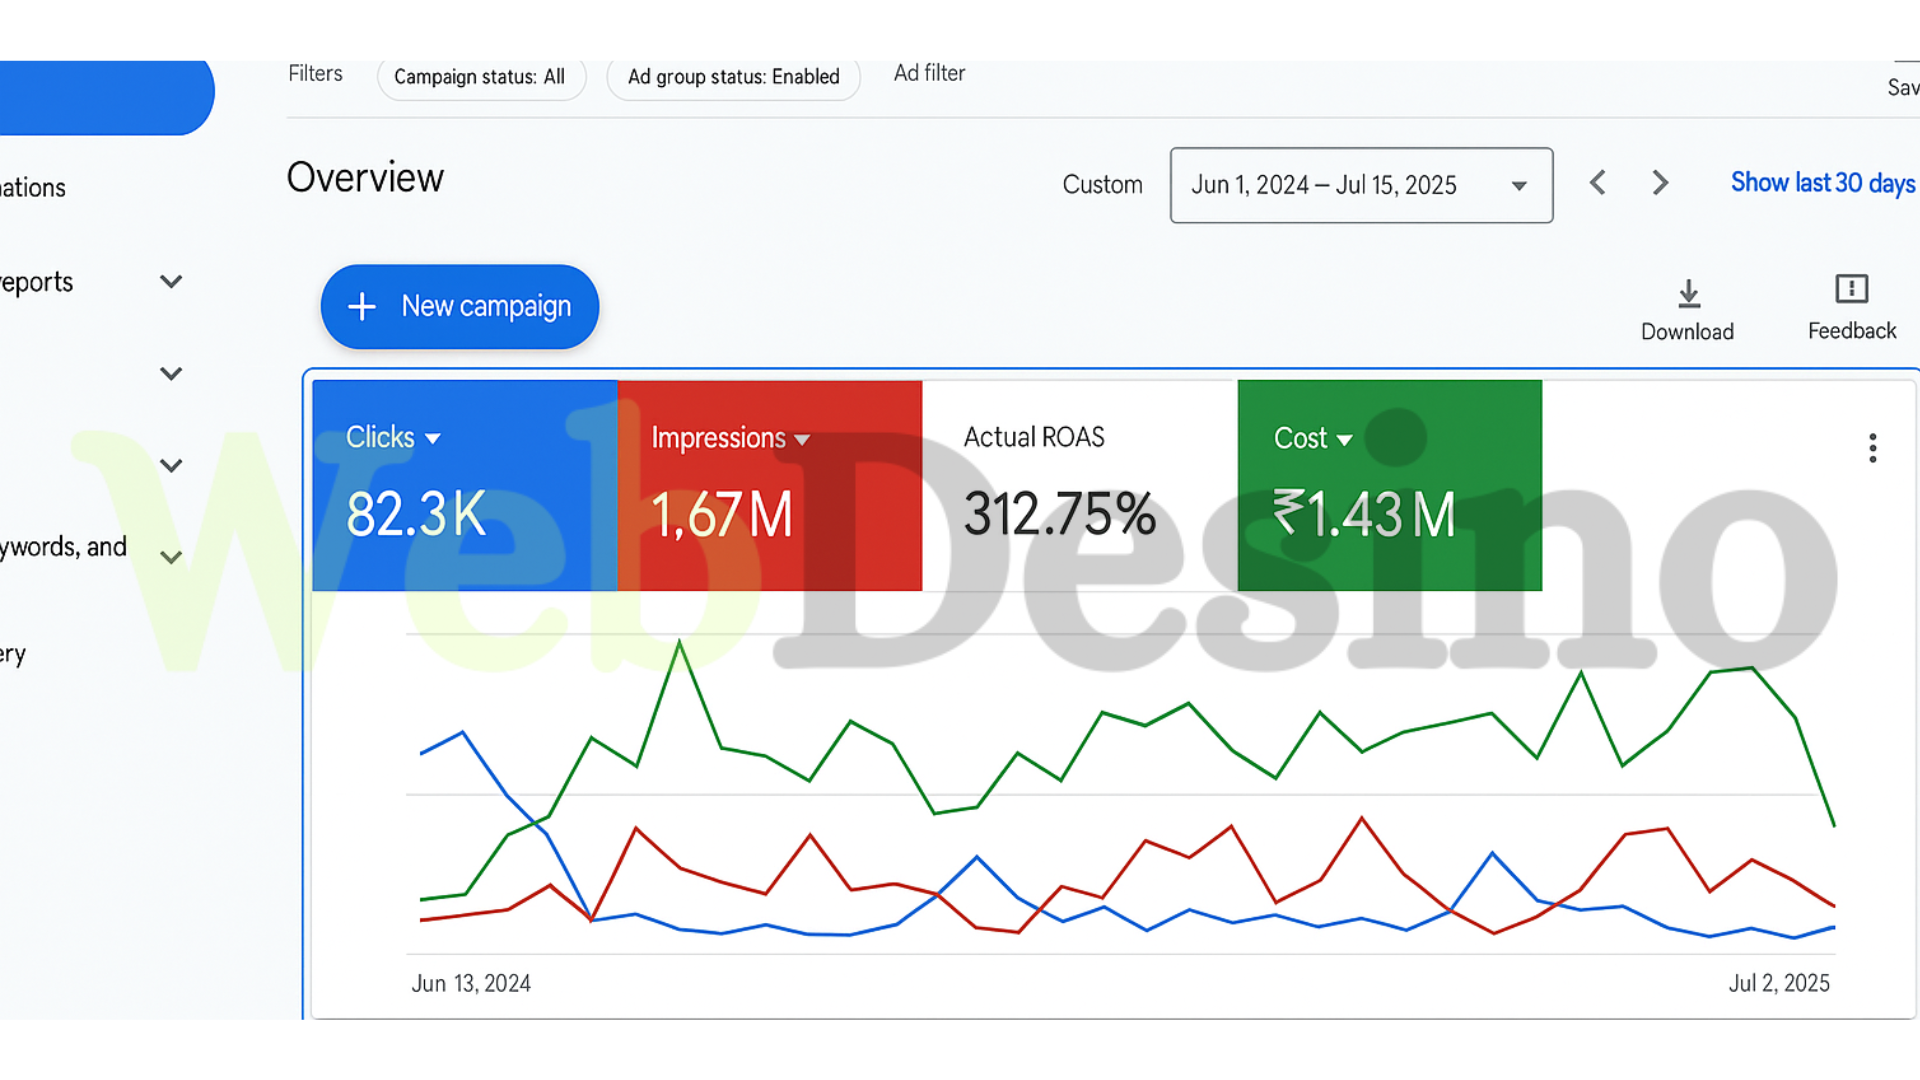Click the Show last 30 days link
This screenshot has height=1080, width=1920.
tap(1822, 183)
